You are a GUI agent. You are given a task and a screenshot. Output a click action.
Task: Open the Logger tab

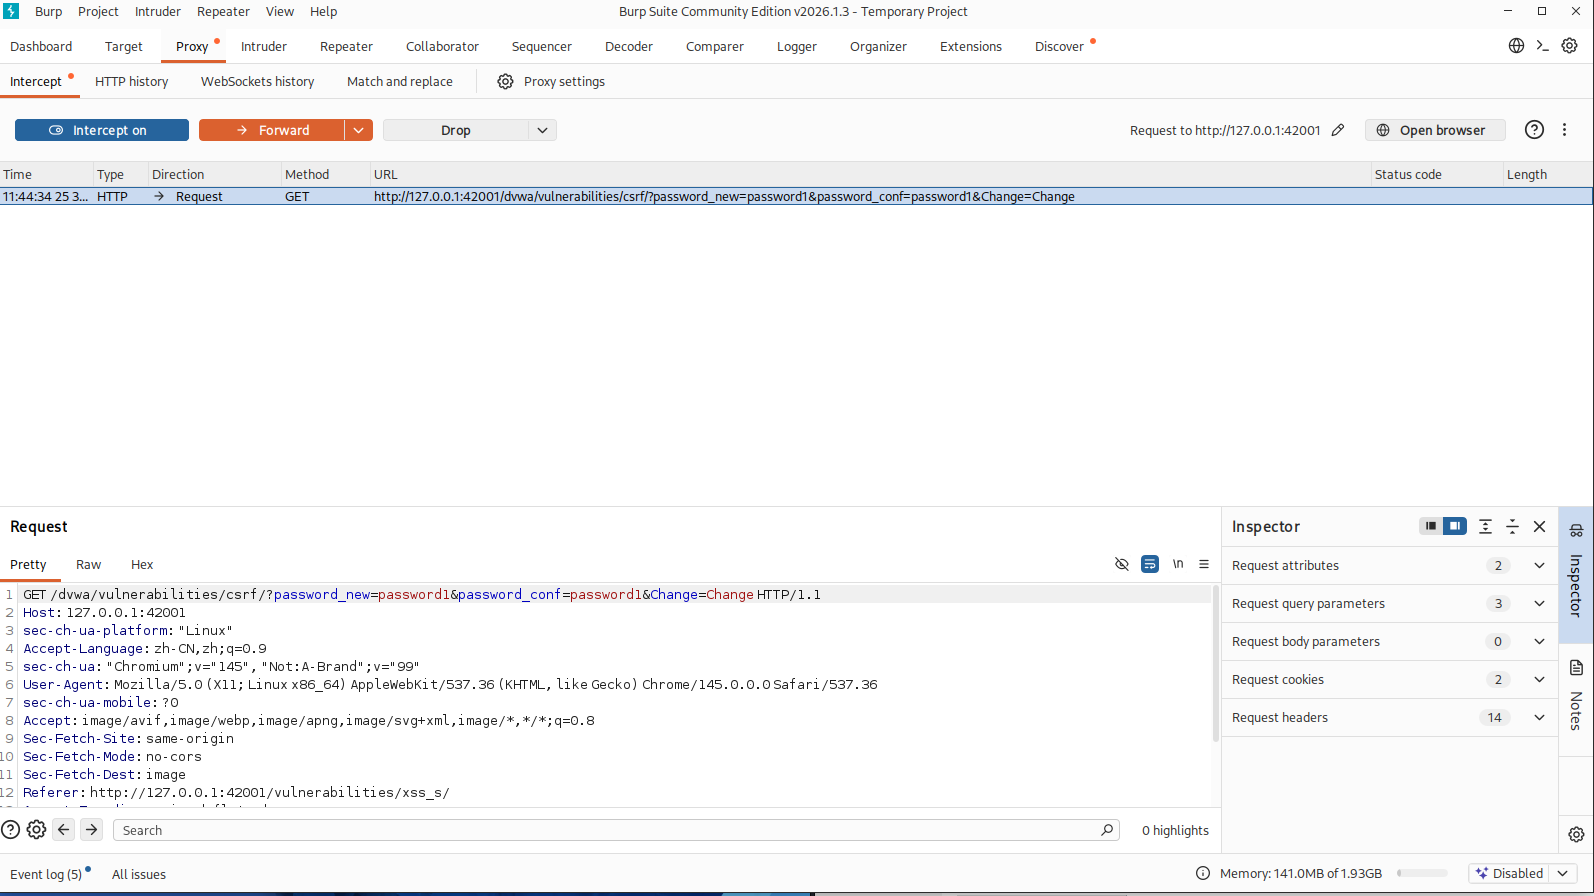[x=797, y=46]
